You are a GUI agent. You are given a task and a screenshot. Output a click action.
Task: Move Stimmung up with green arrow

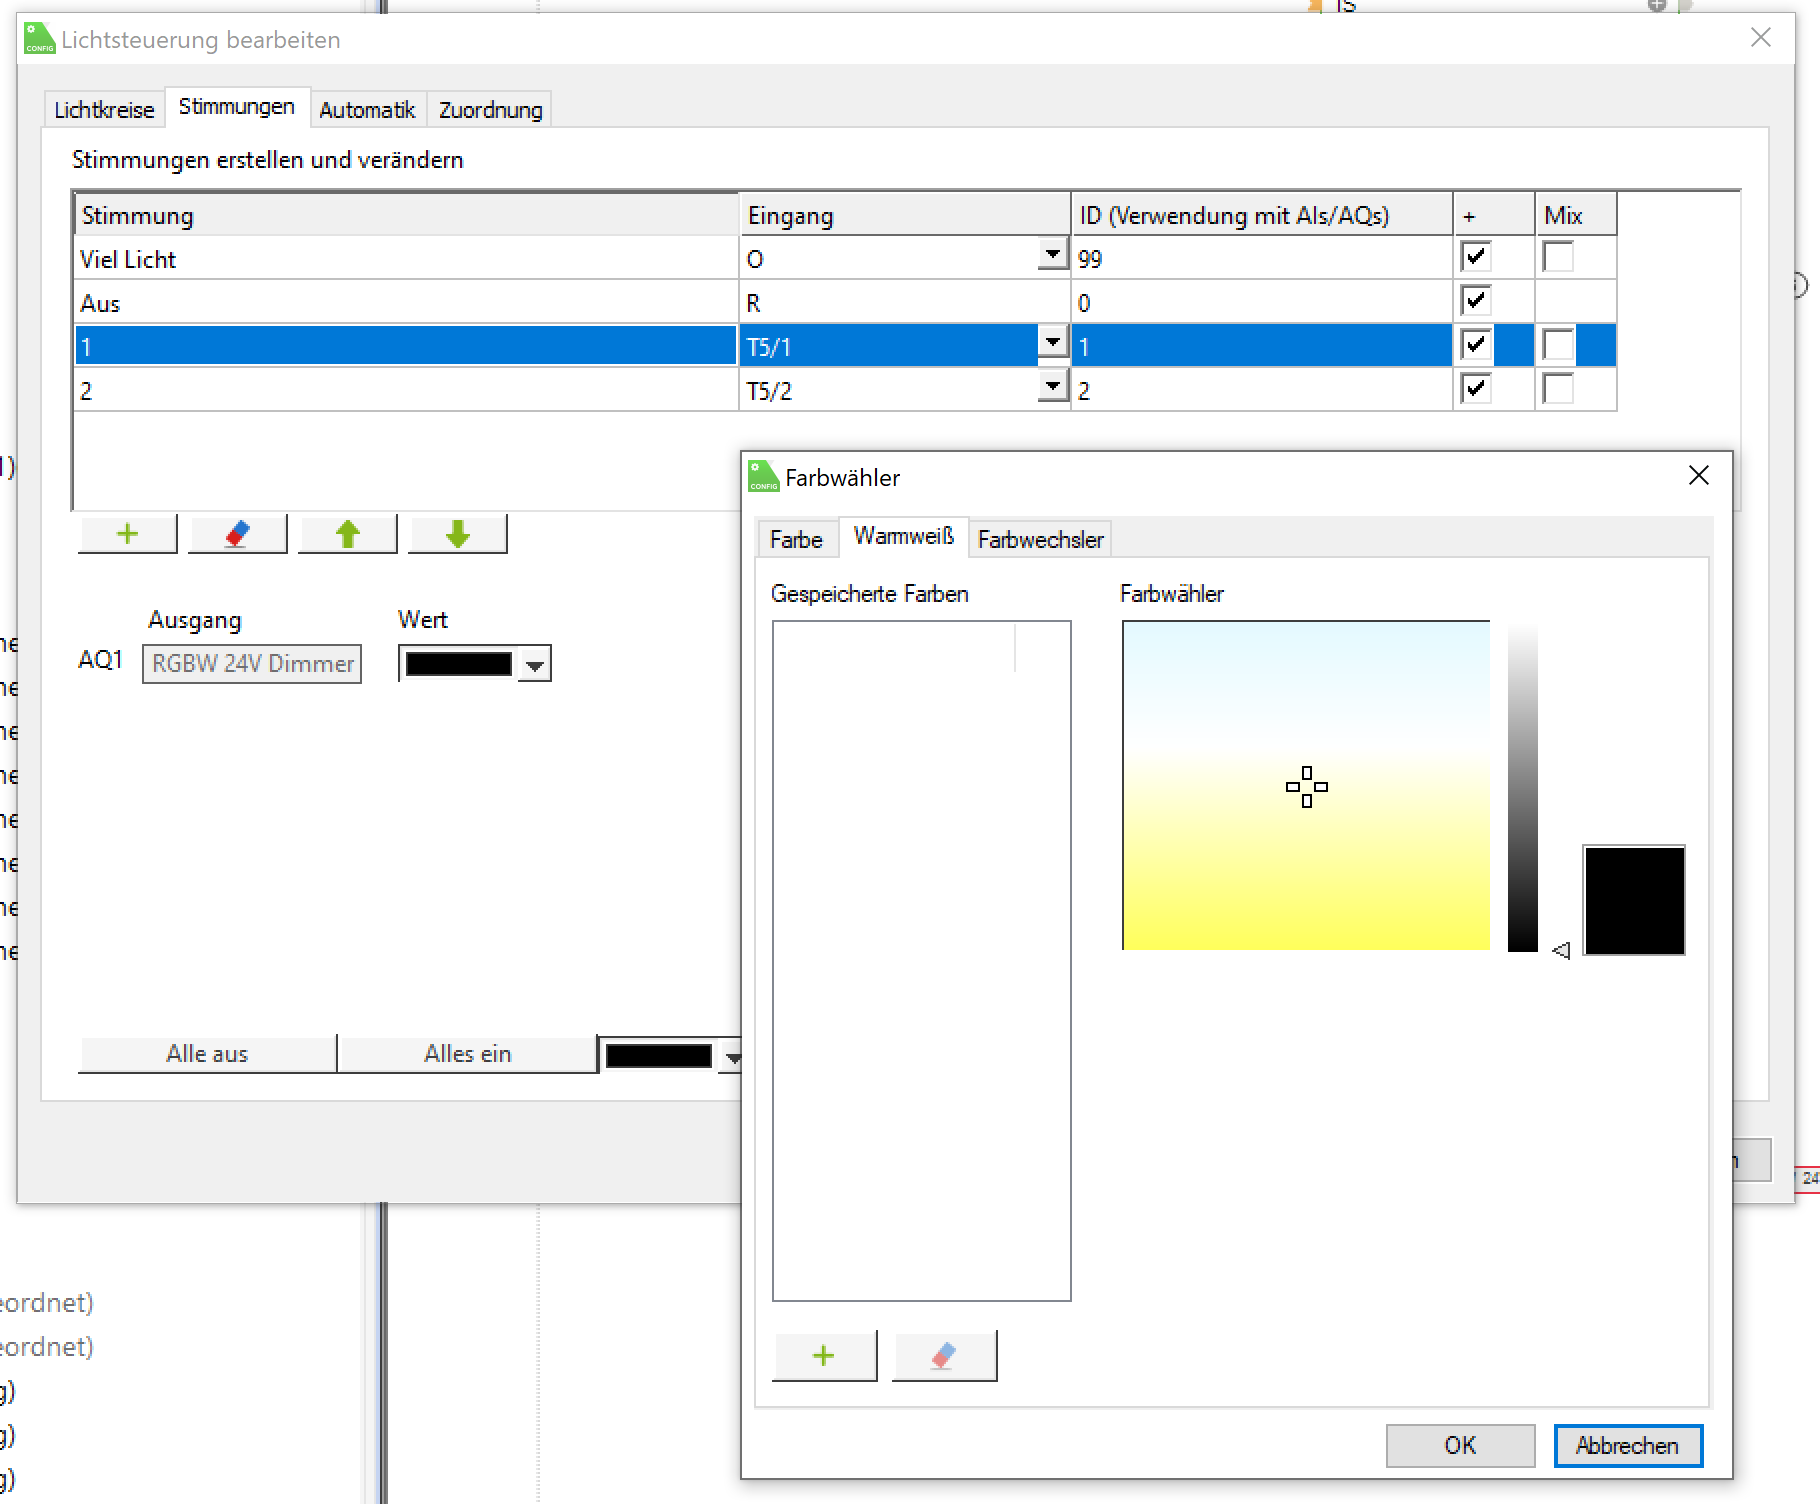click(347, 534)
